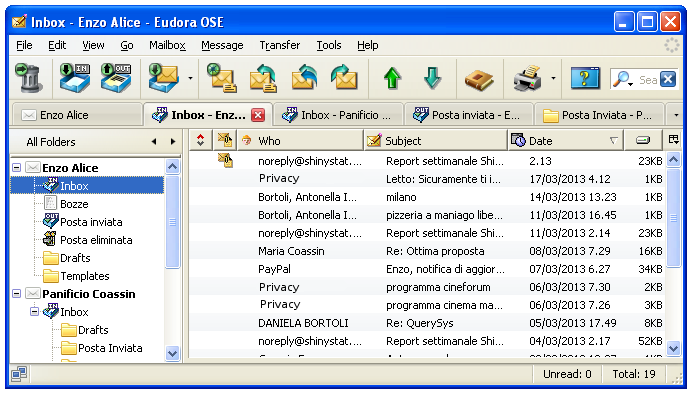692x394 pixels.
Task: Select Posta inviata folder under Enzo Alice
Action: (83, 222)
